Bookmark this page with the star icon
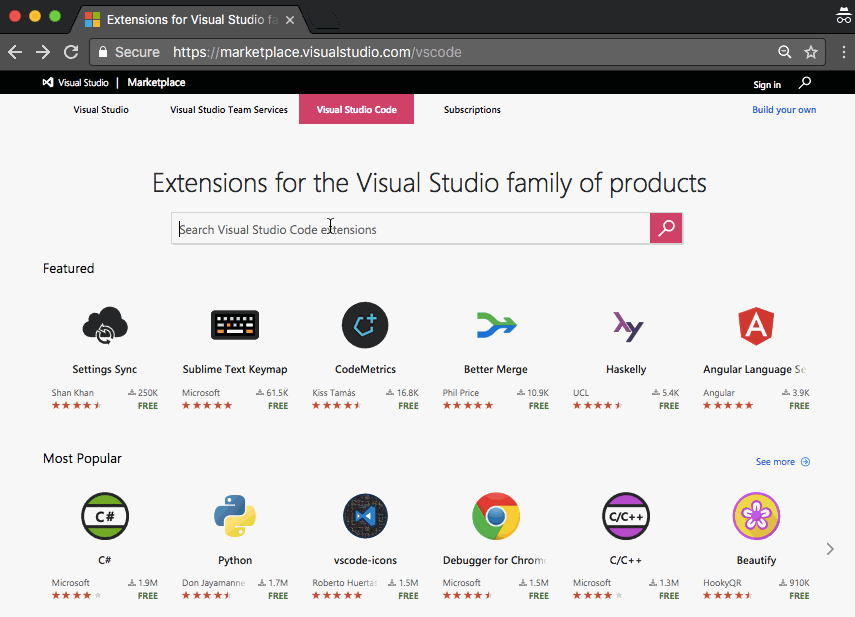The image size is (855, 617). pyautogui.click(x=811, y=52)
